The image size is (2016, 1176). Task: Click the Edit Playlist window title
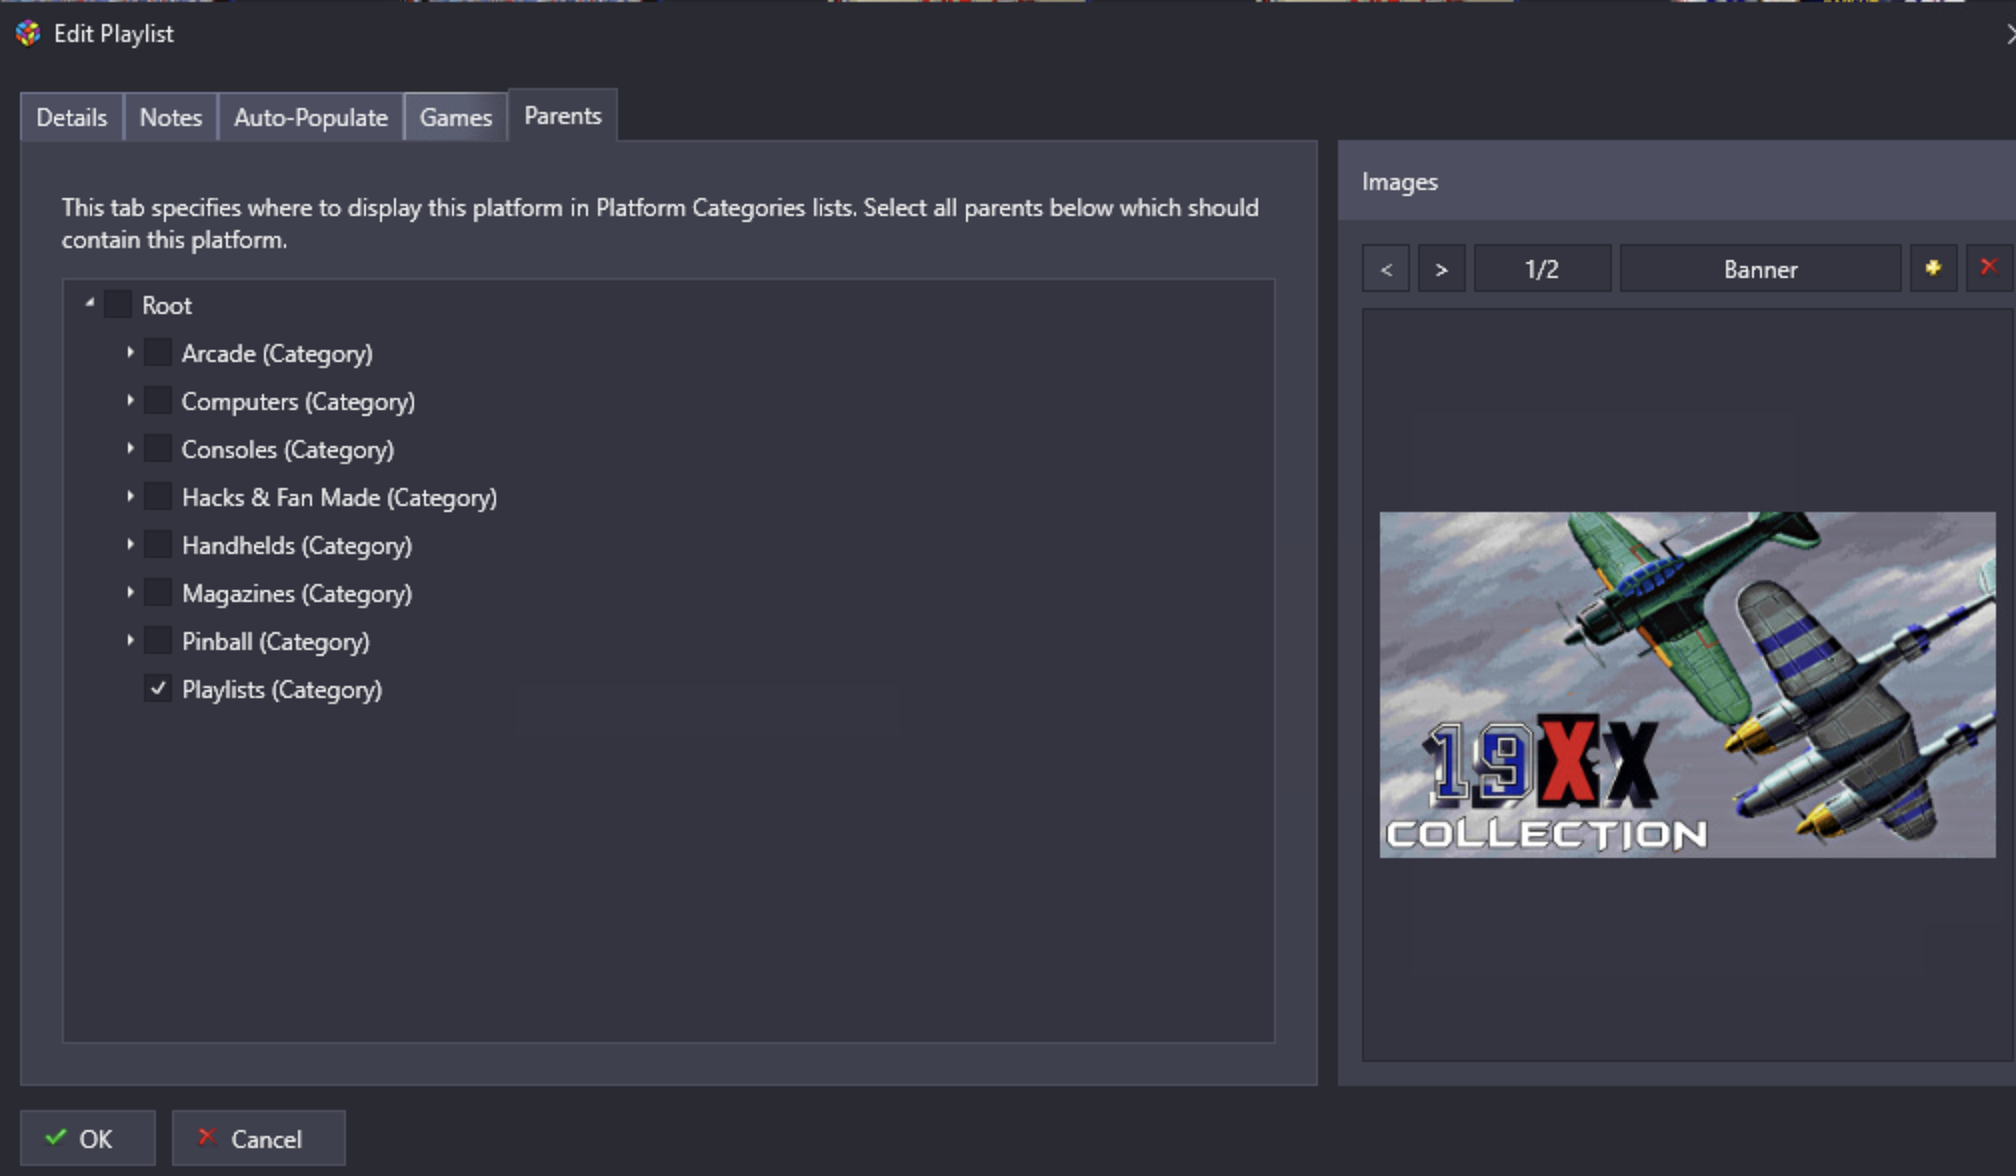coord(114,33)
